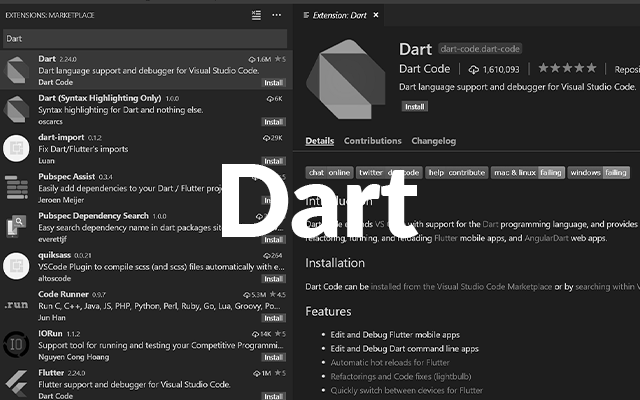Click the IORun extension icon
This screenshot has height=400, width=640.
pos(16,344)
